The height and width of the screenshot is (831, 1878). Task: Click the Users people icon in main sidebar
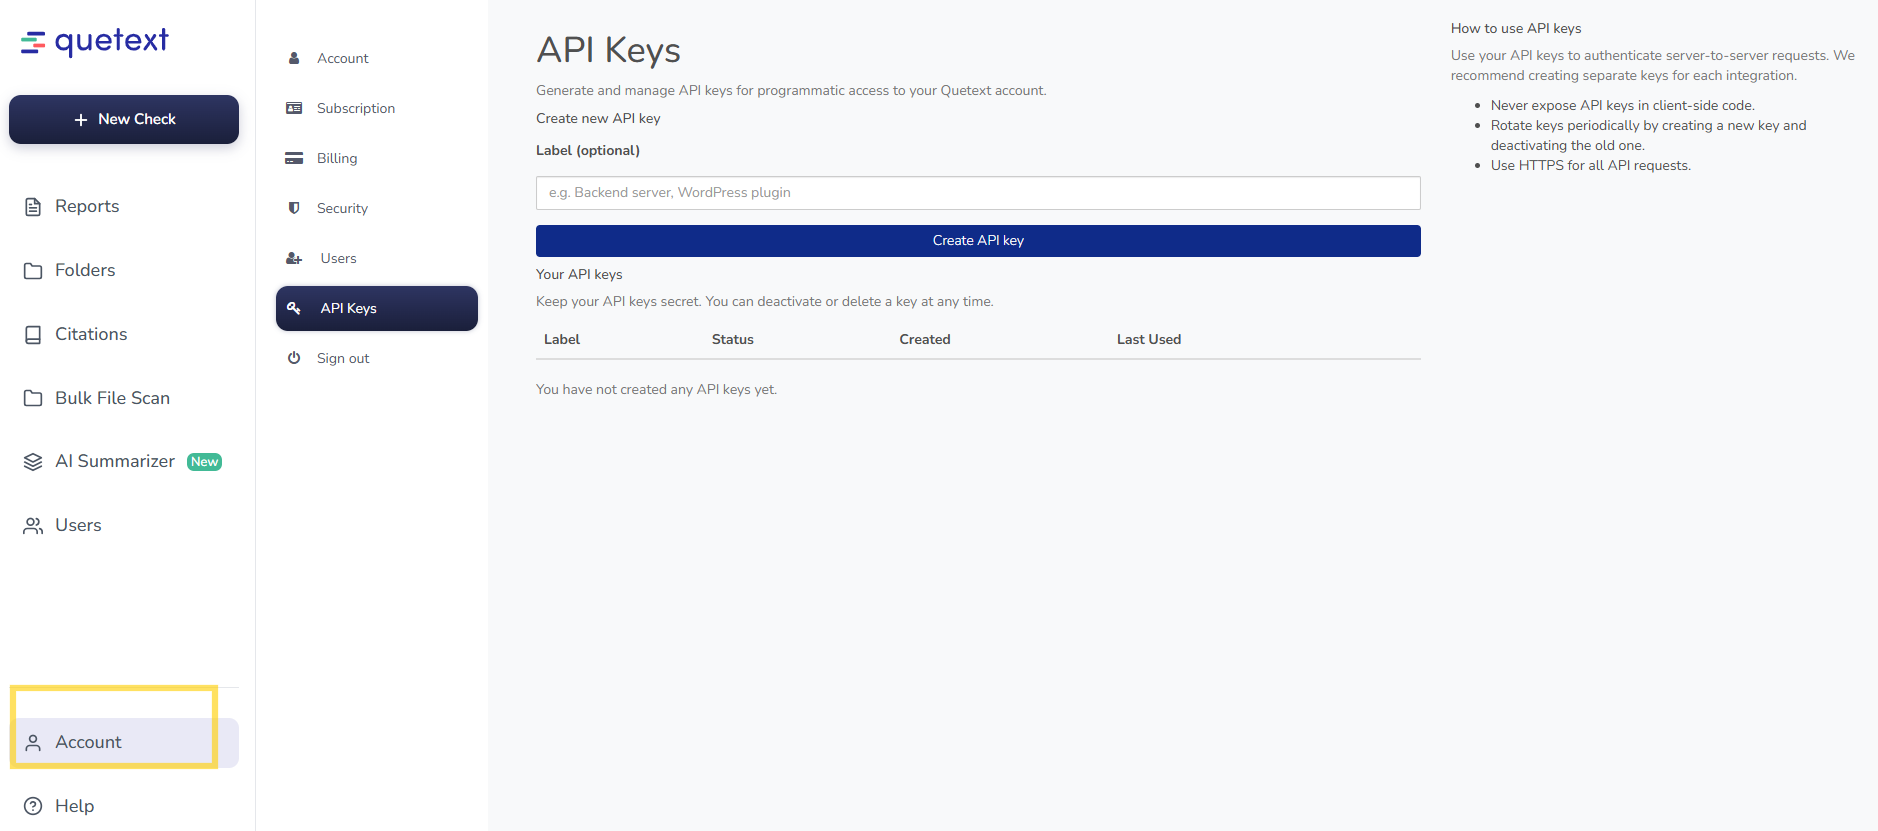[x=33, y=526]
